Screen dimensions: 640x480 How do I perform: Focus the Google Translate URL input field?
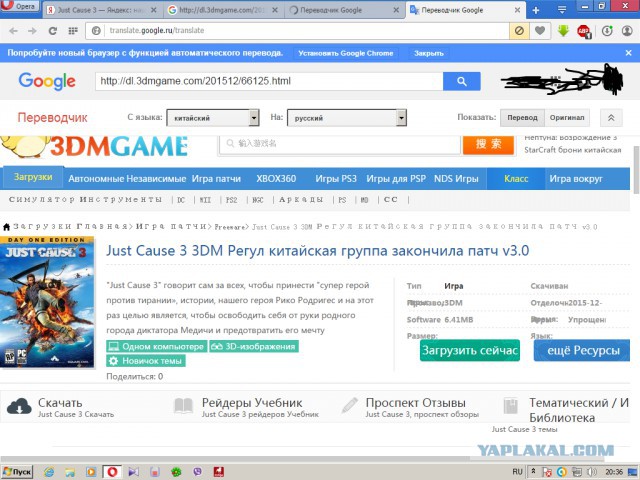269,81
